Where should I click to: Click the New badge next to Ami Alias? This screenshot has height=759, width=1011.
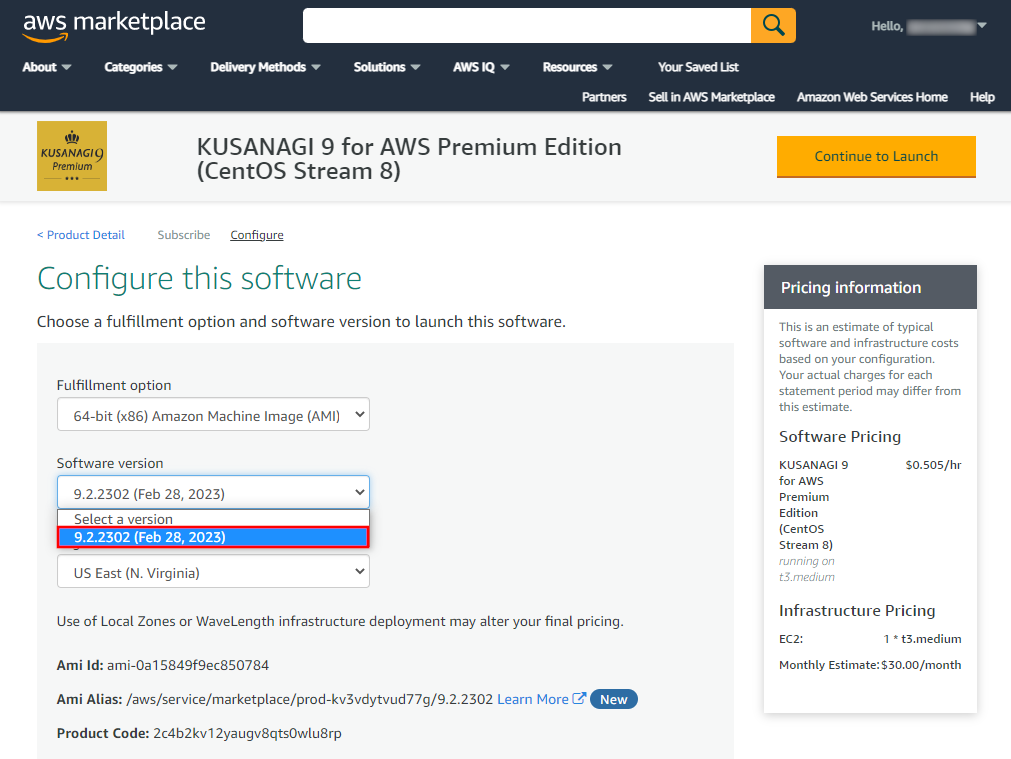(614, 699)
